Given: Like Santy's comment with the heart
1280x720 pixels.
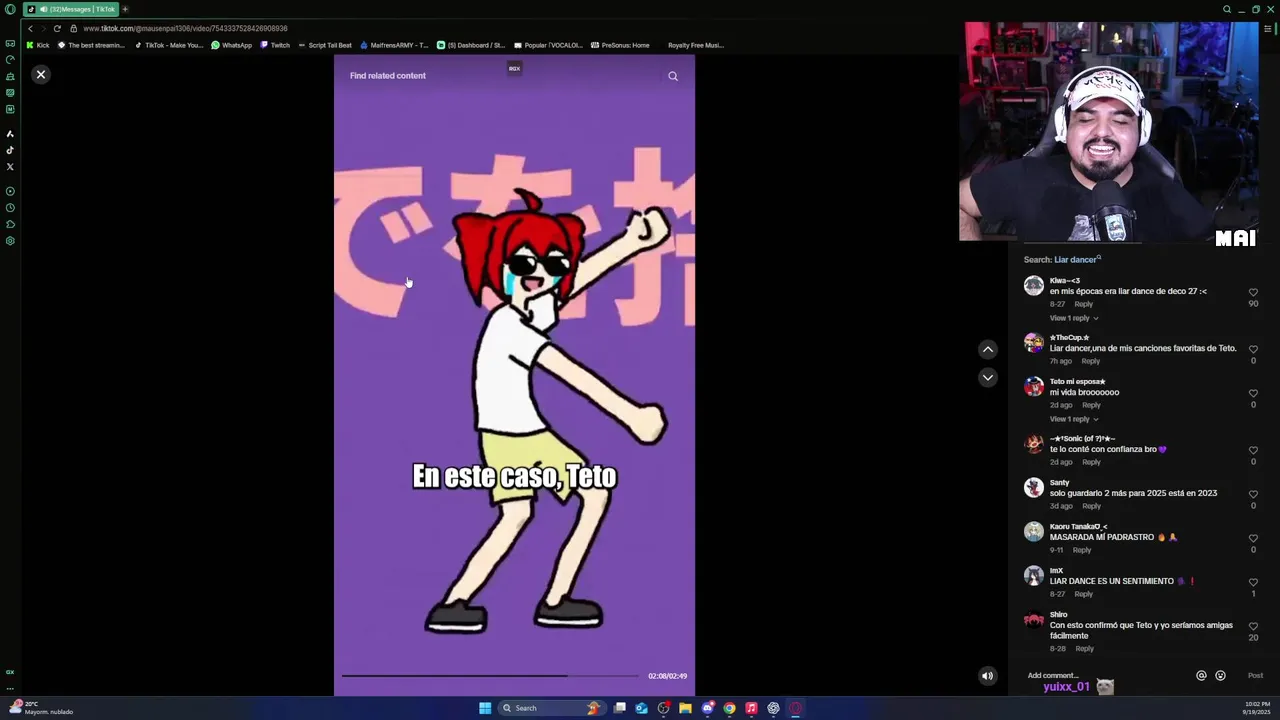Looking at the screenshot, I should tap(1253, 494).
